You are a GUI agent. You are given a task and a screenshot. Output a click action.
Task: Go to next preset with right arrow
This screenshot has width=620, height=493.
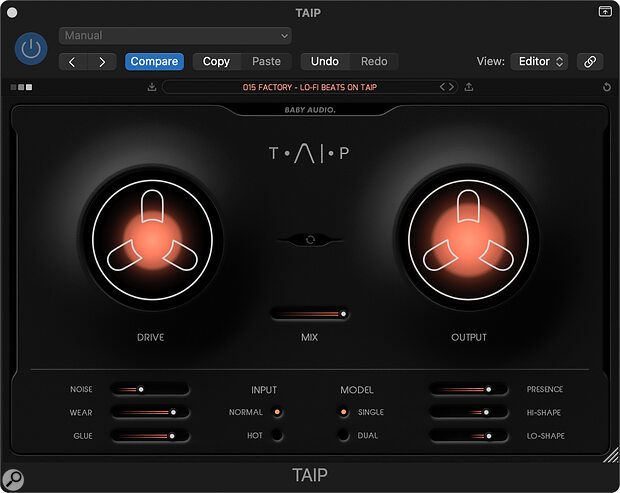102,62
